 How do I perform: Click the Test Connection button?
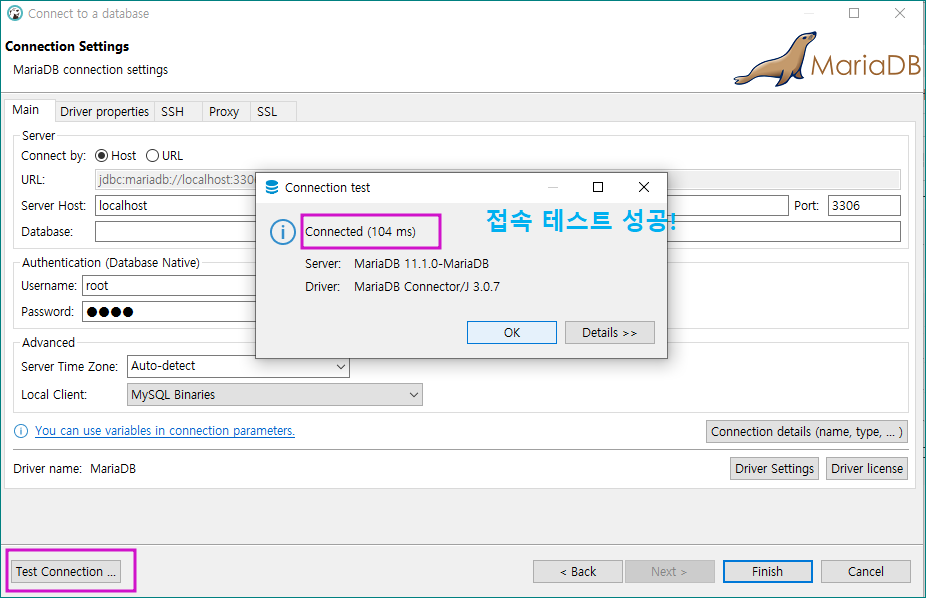coord(66,571)
